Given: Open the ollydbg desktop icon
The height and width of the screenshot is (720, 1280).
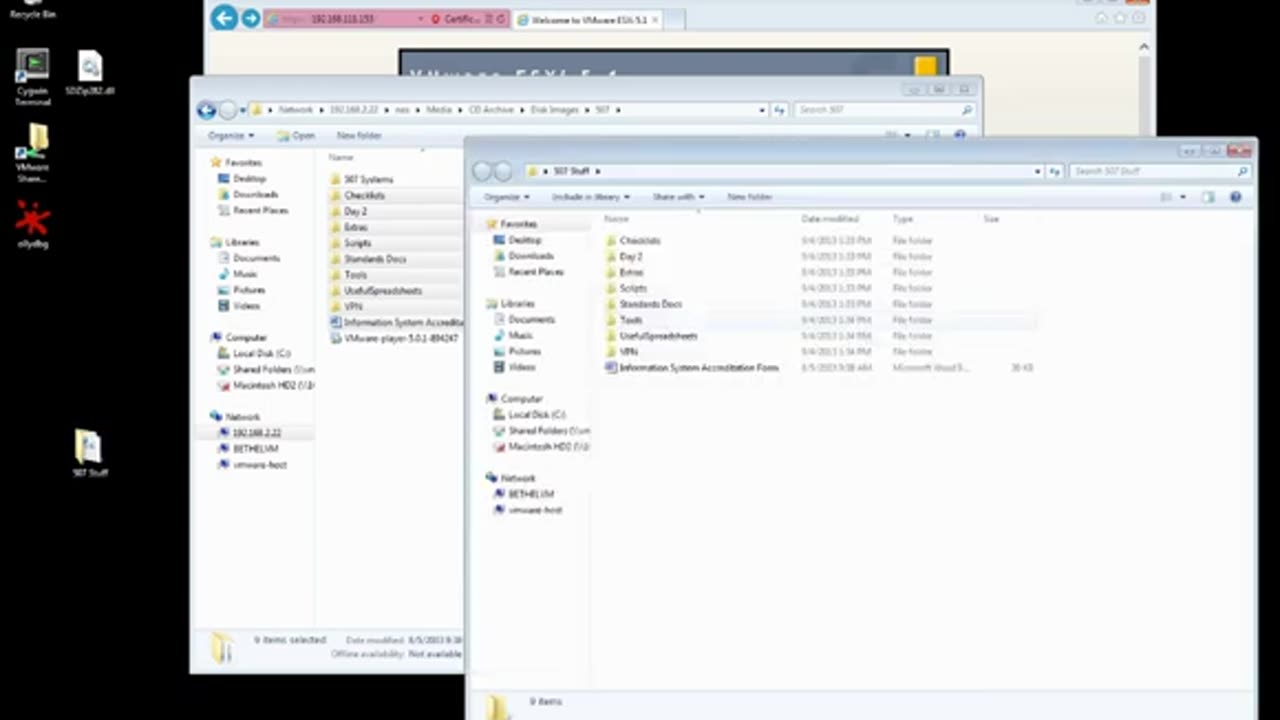Looking at the screenshot, I should [x=33, y=224].
